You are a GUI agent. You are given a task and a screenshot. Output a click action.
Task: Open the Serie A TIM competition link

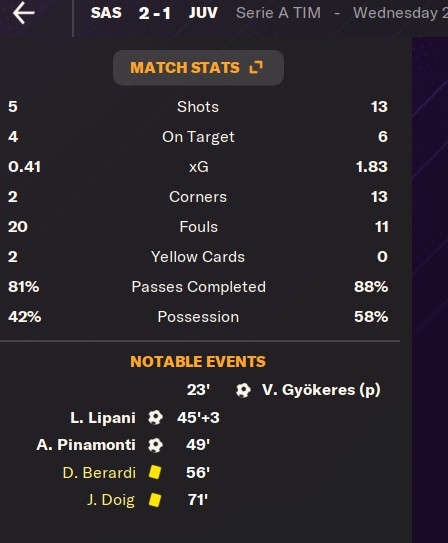pos(278,13)
